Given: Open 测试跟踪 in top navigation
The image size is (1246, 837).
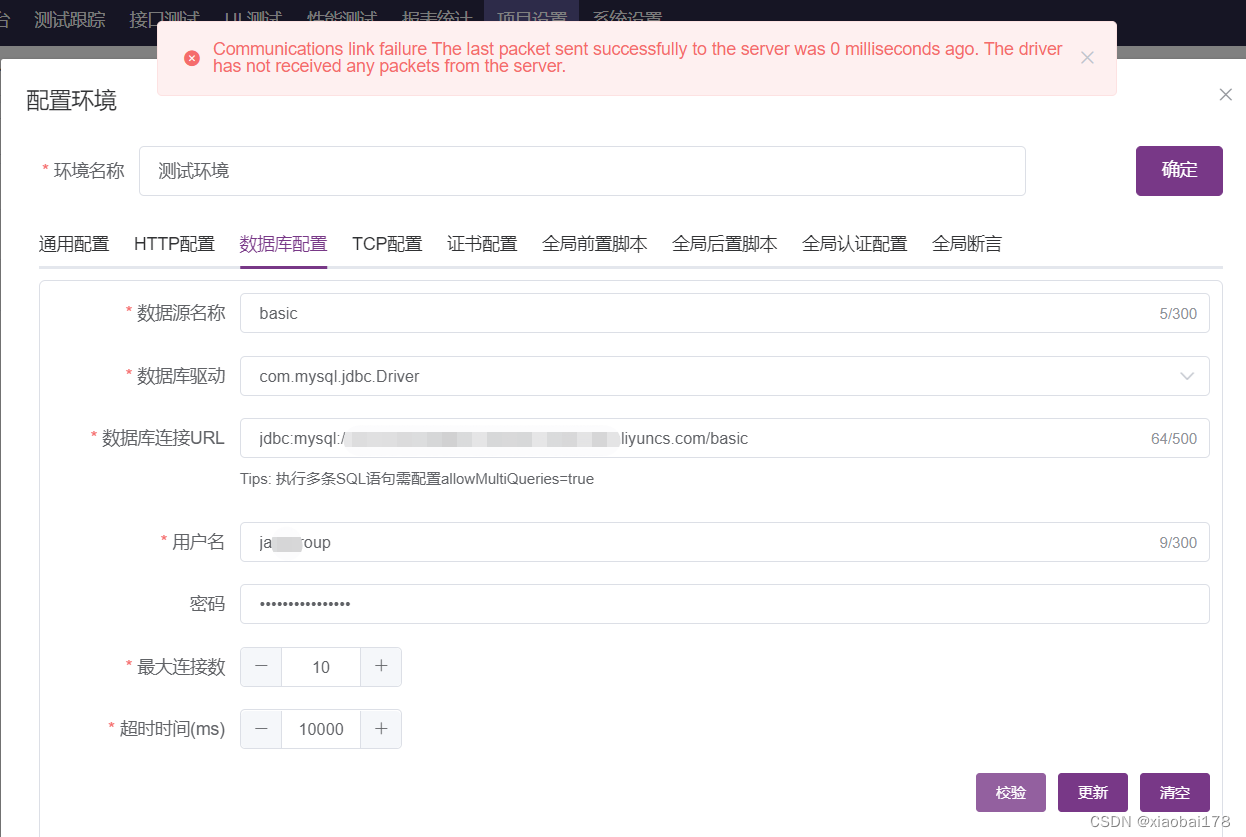Looking at the screenshot, I should click(70, 18).
